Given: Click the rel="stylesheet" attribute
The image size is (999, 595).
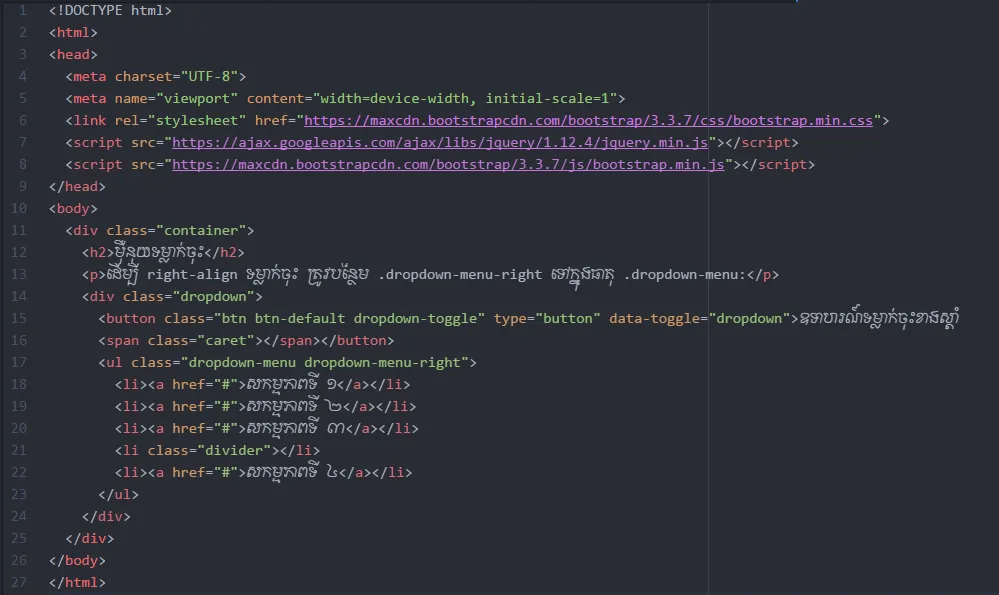Looking at the screenshot, I should (x=180, y=120).
